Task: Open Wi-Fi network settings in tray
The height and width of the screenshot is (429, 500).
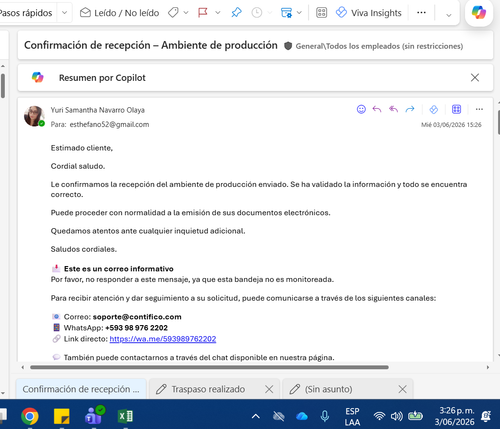Action: point(379,416)
